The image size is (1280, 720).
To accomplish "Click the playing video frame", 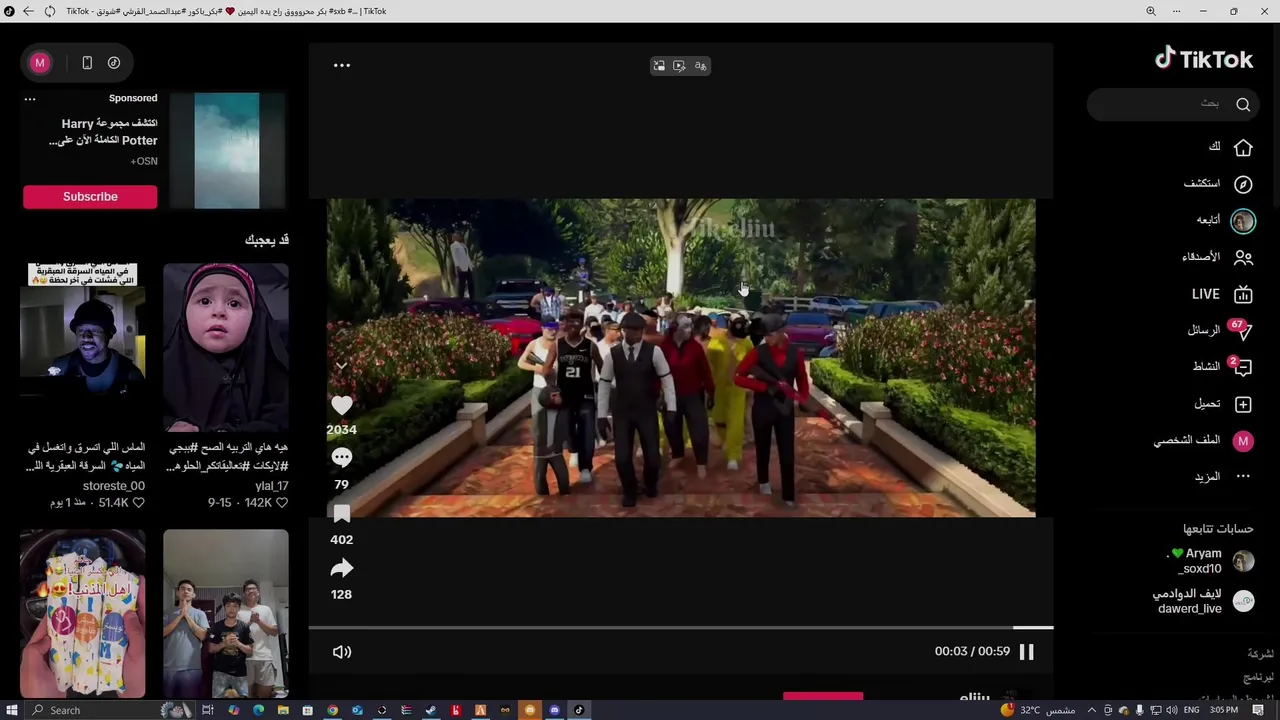I will coord(681,357).
